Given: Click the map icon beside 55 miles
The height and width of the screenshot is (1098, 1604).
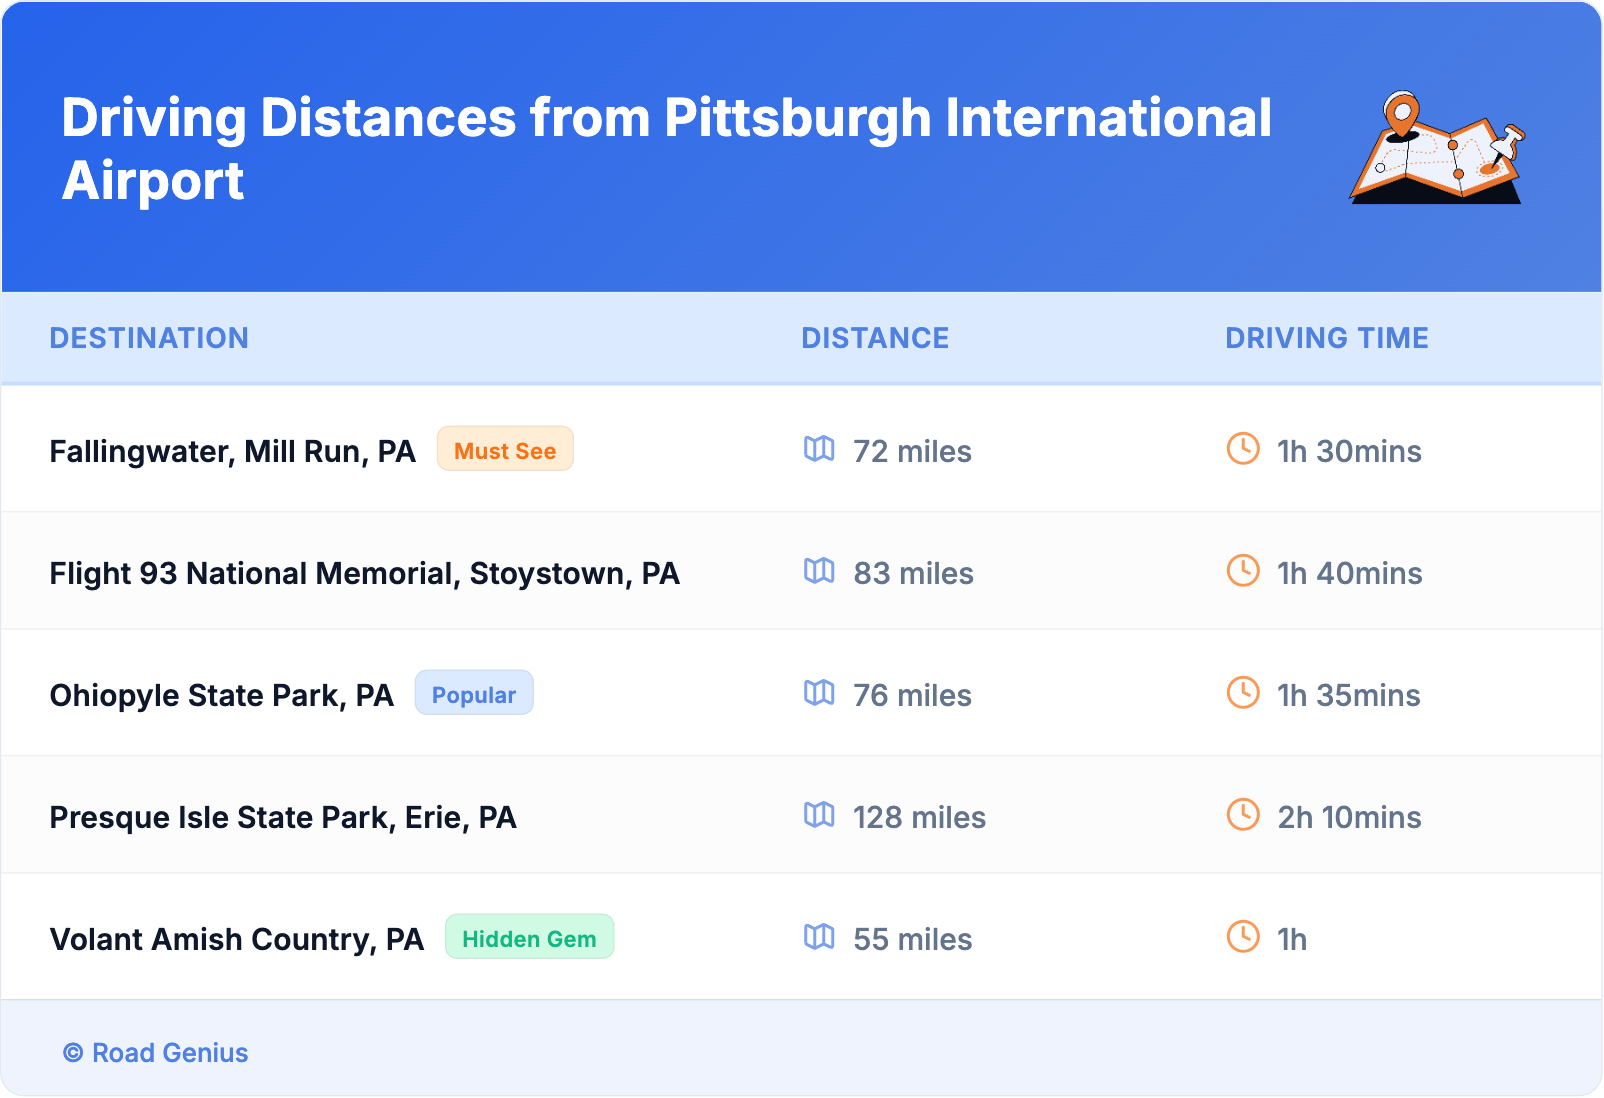Looking at the screenshot, I should click(819, 937).
